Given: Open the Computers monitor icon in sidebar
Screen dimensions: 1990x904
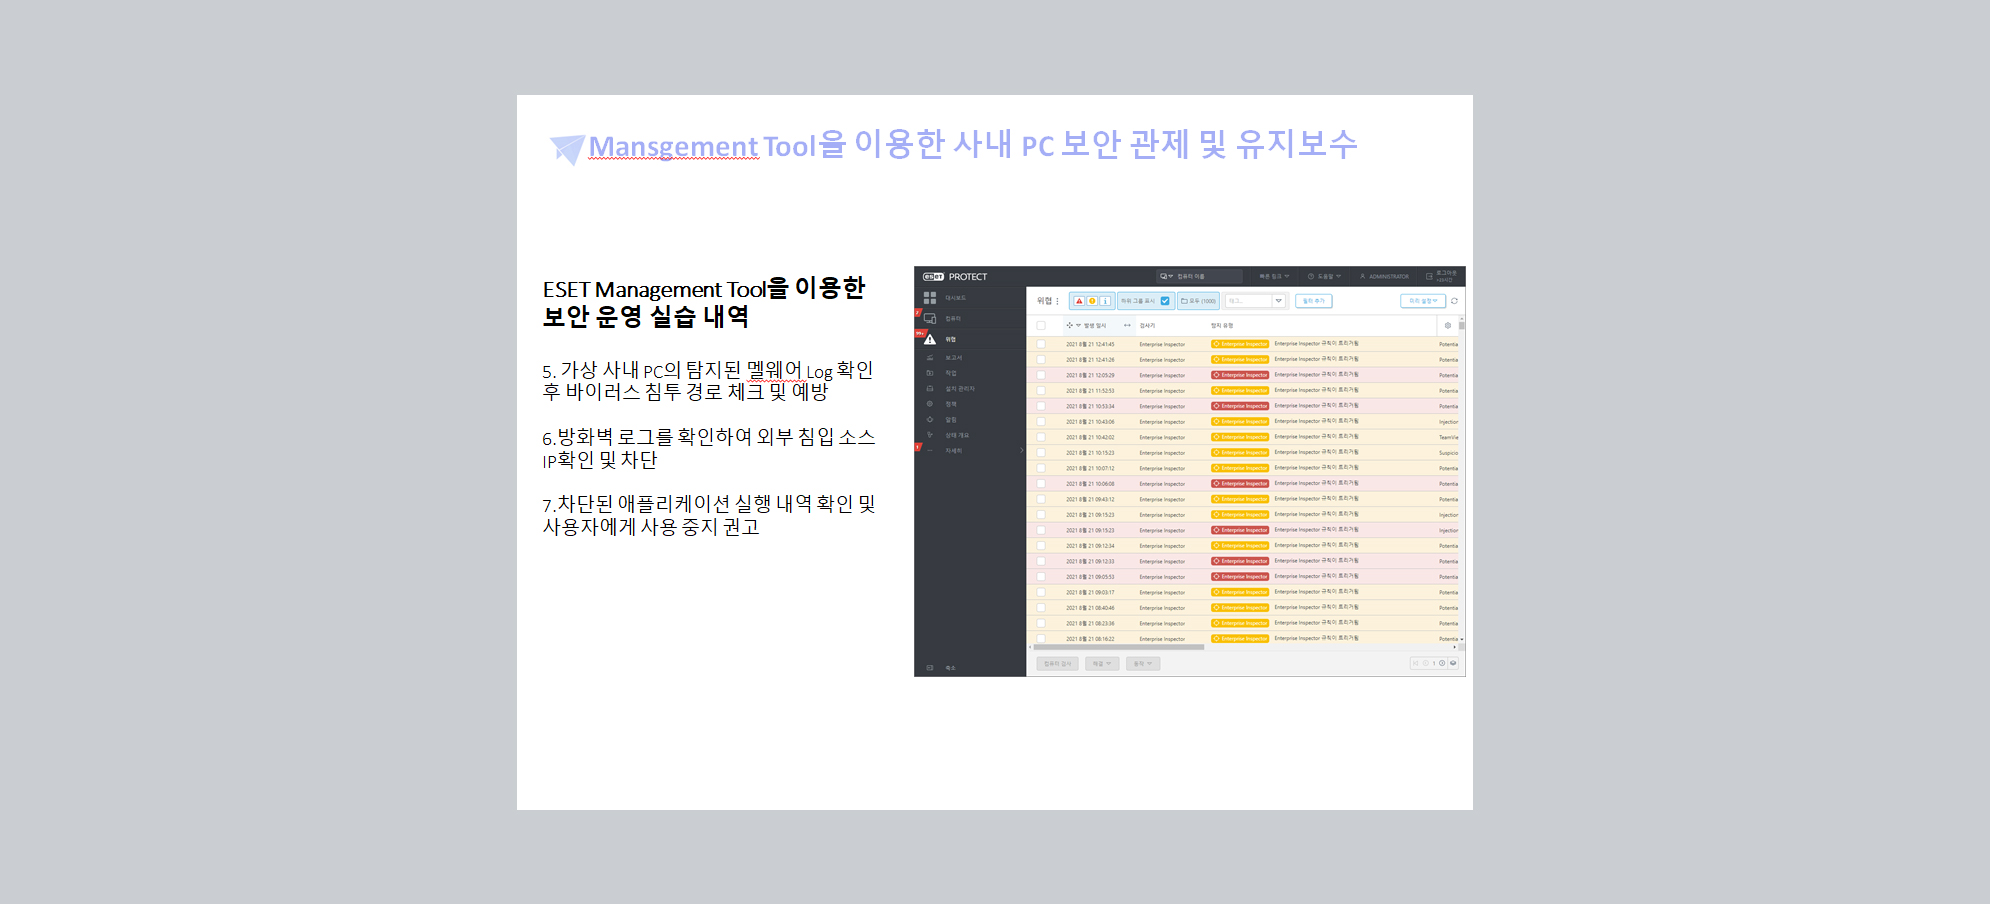Looking at the screenshot, I should [x=930, y=319].
